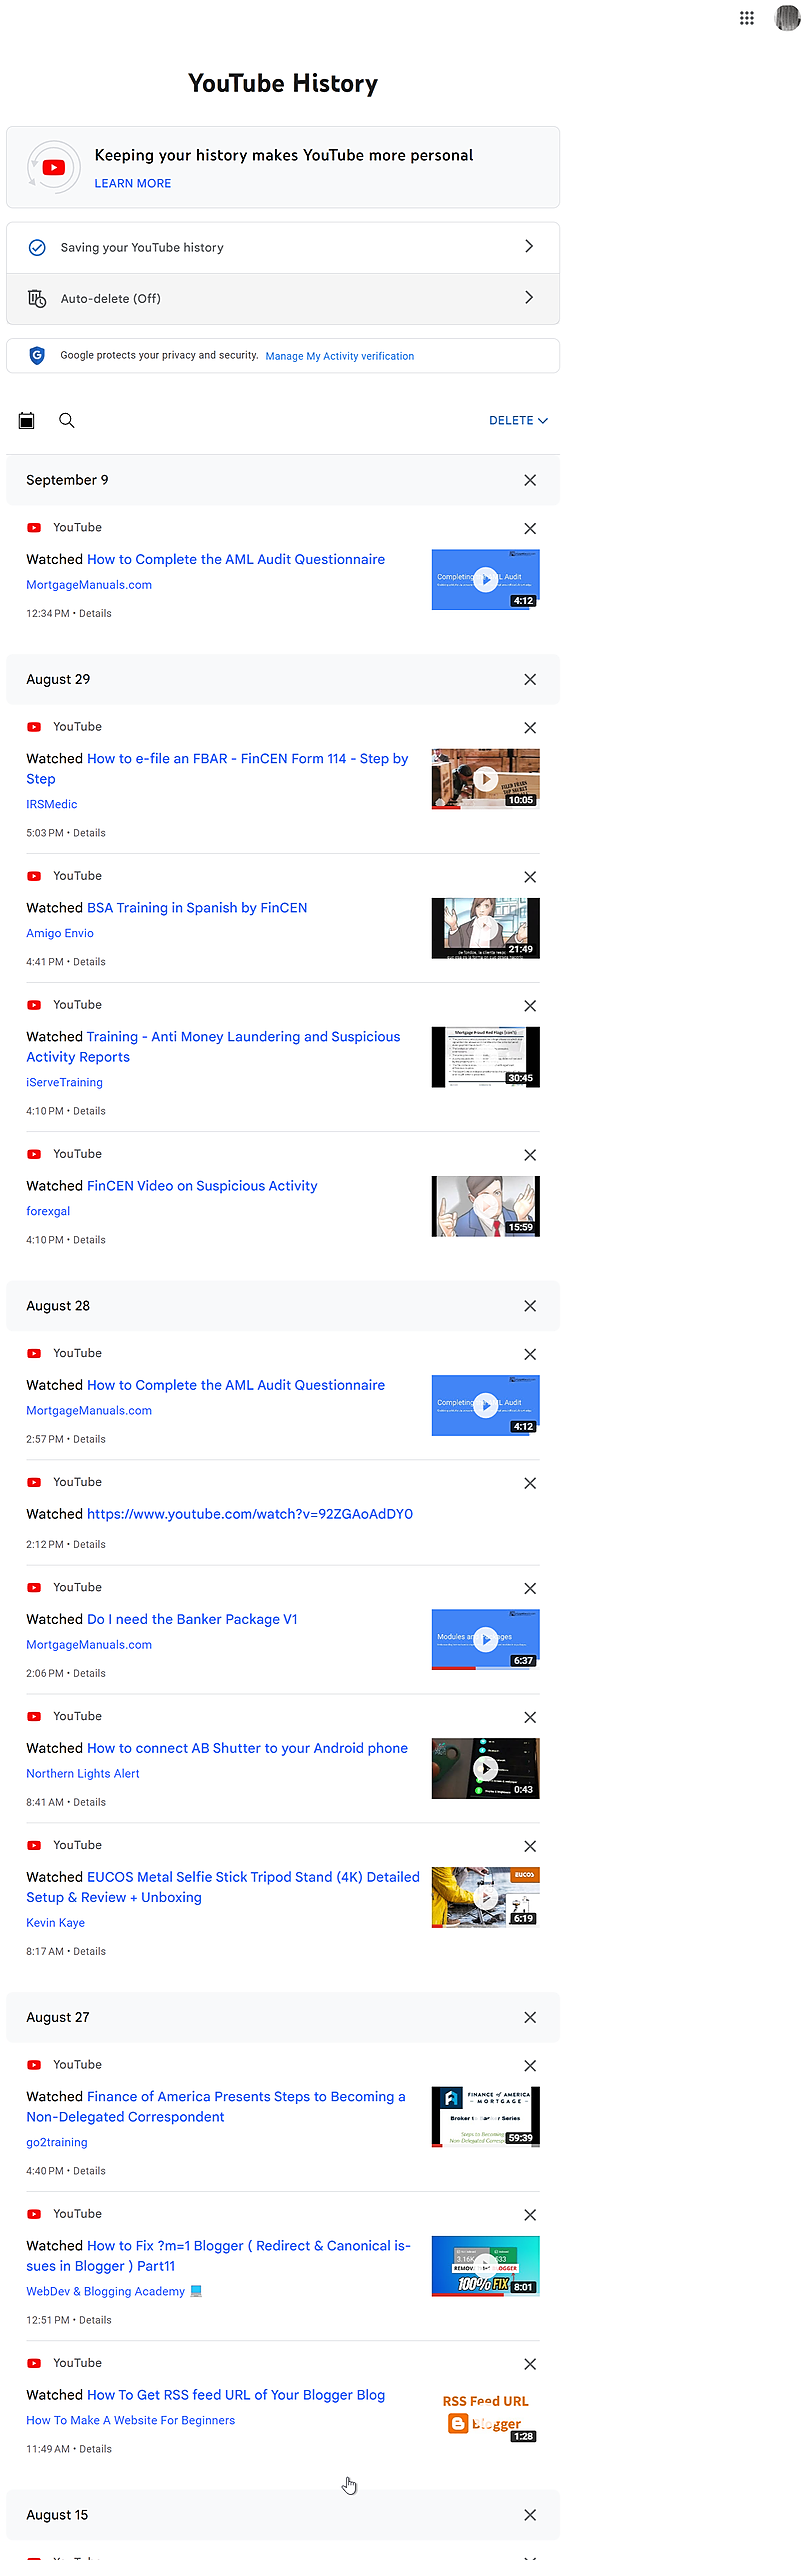Screen dimensions: 808x2560
Task: Visit Kevin Kaye channel link
Action: click(55, 1922)
